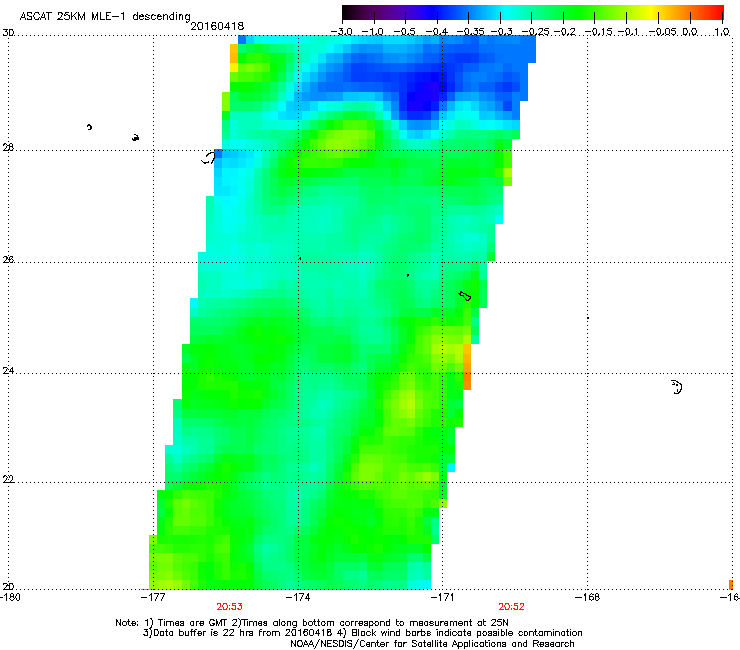Click the longitude axis label -180

point(10,597)
